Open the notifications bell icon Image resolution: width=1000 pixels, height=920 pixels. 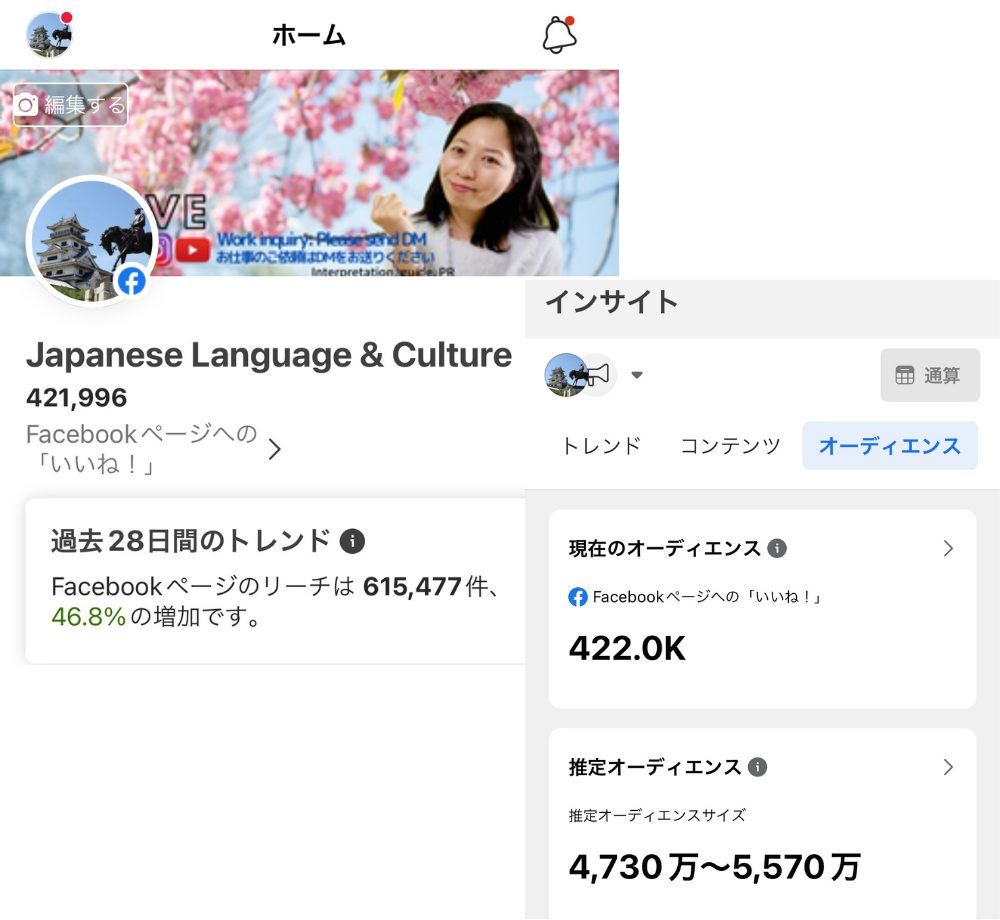point(559,35)
